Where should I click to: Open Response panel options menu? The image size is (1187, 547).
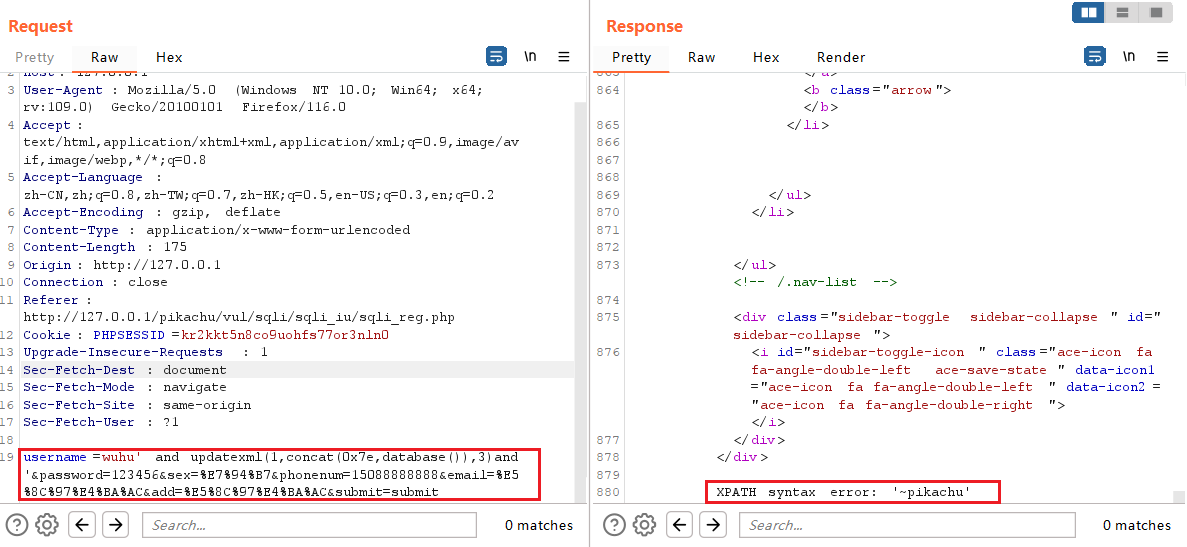tap(1162, 57)
